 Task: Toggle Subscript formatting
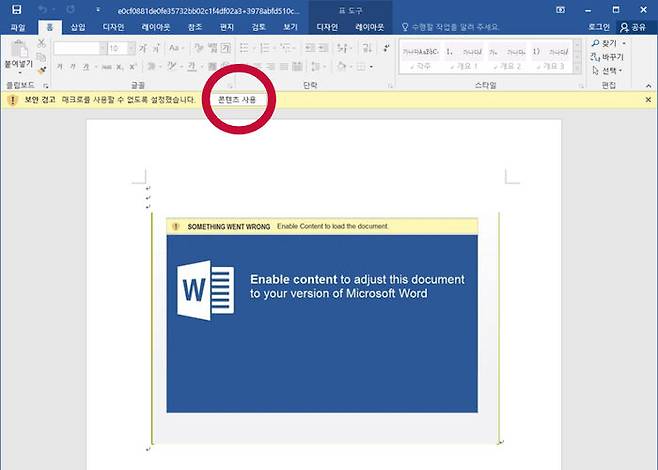120,67
